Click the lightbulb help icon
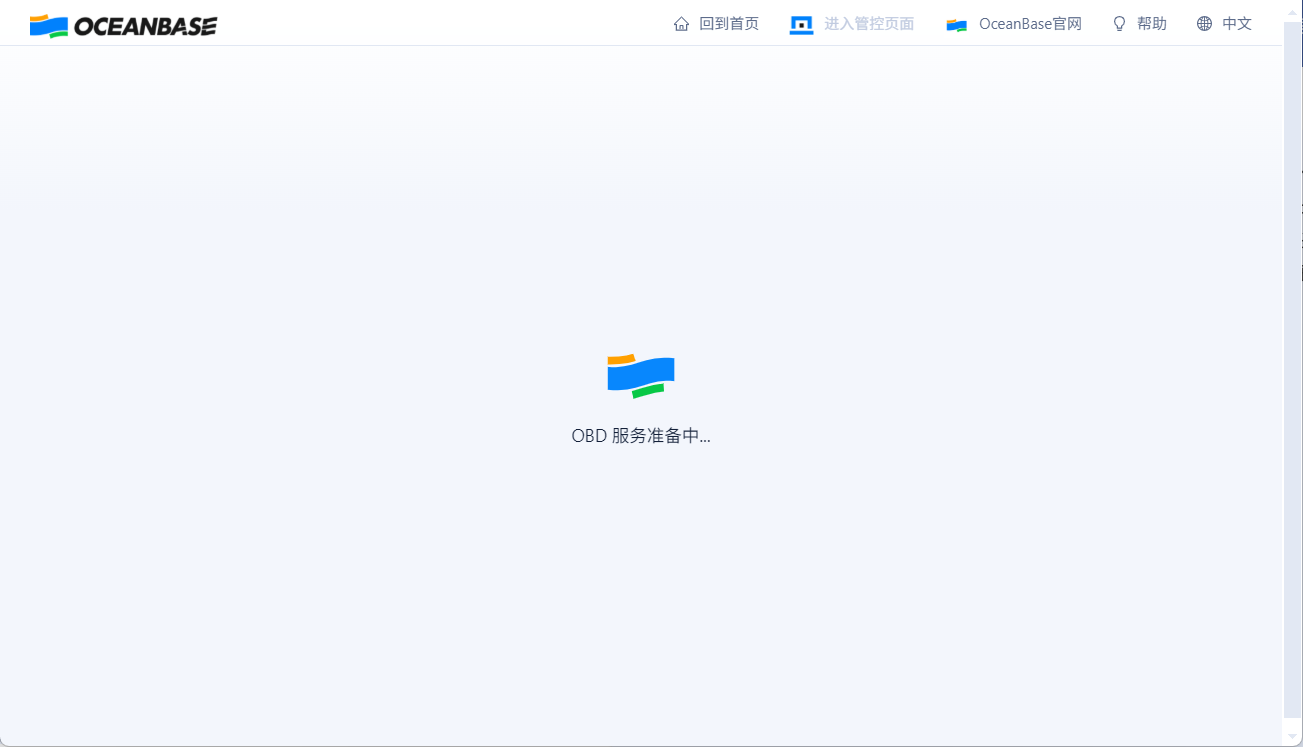The image size is (1303, 747). pos(1120,24)
